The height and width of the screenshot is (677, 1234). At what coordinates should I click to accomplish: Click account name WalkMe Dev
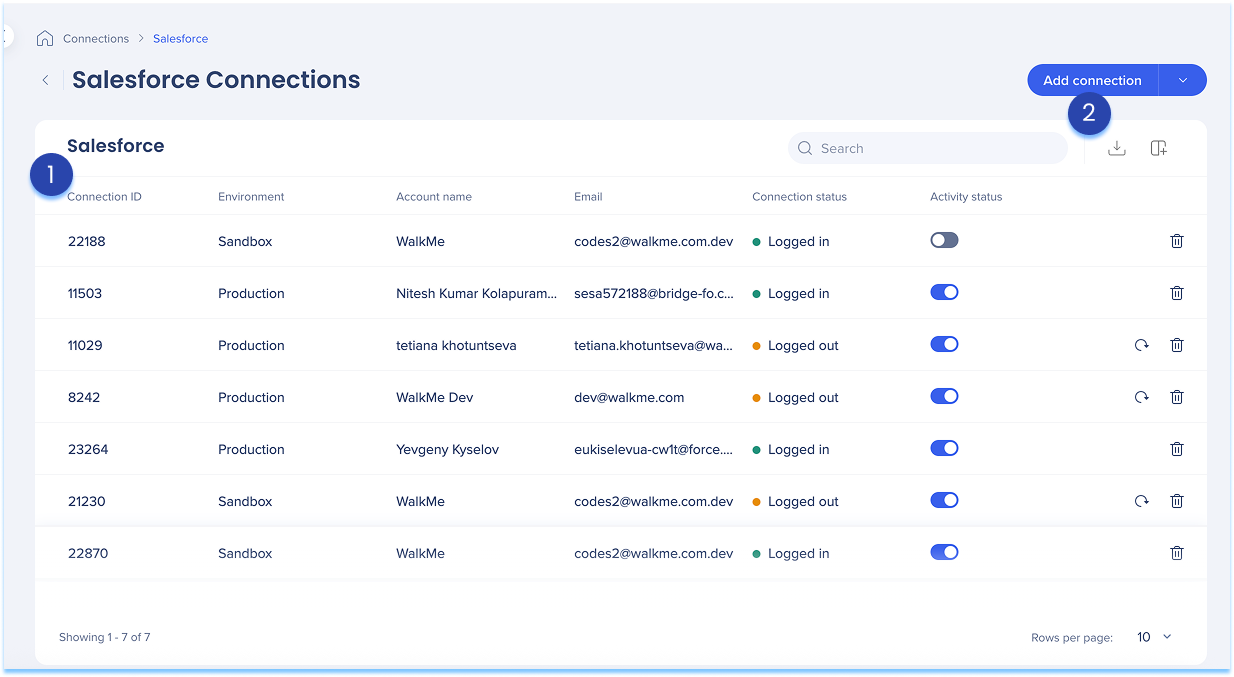[x=435, y=397]
